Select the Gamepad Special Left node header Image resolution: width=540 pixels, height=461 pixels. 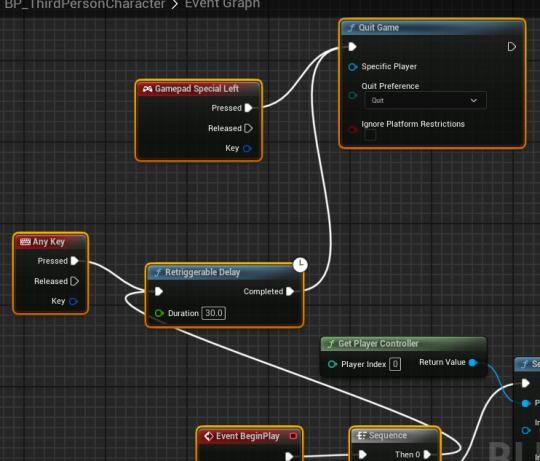coord(199,88)
